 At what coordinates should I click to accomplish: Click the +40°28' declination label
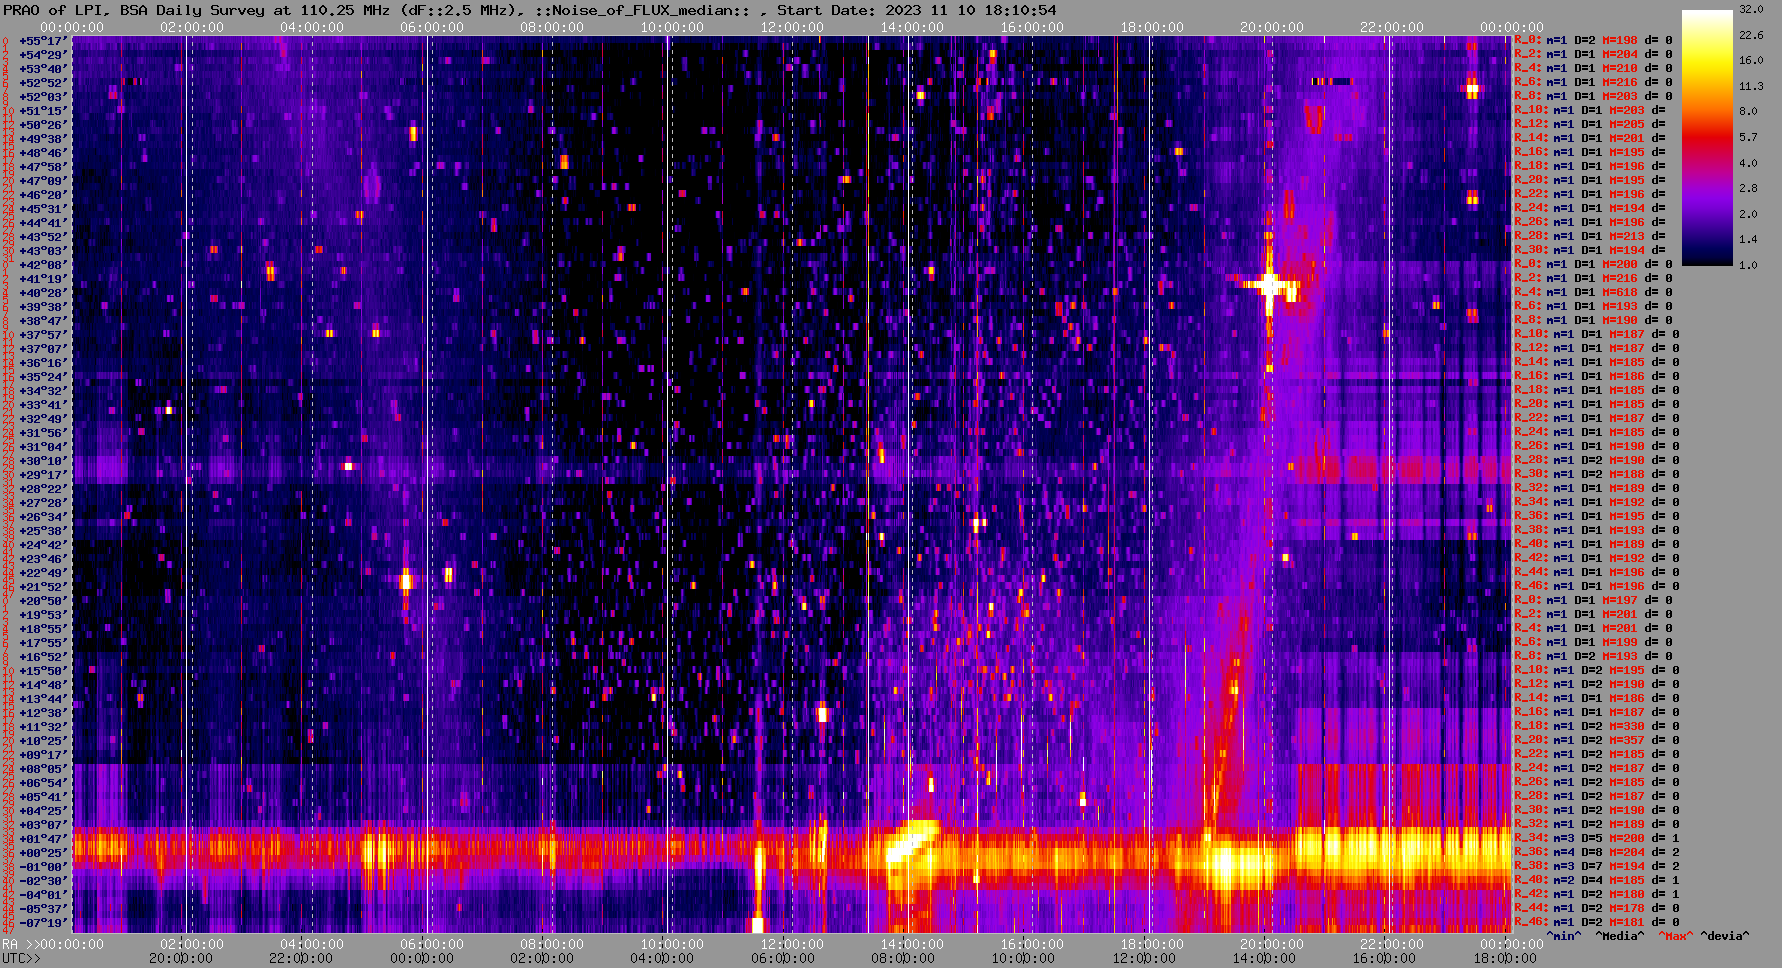[42, 292]
